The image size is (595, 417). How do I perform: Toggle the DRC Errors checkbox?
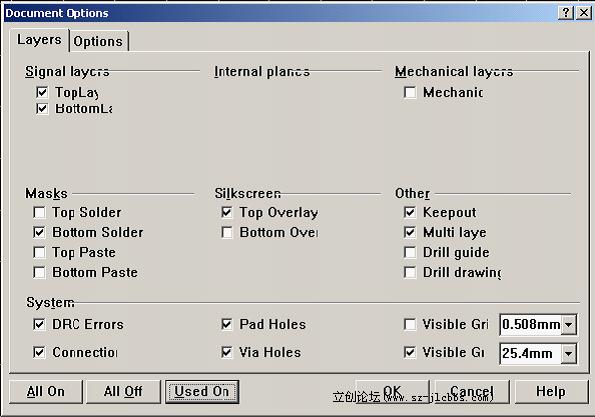click(39, 324)
